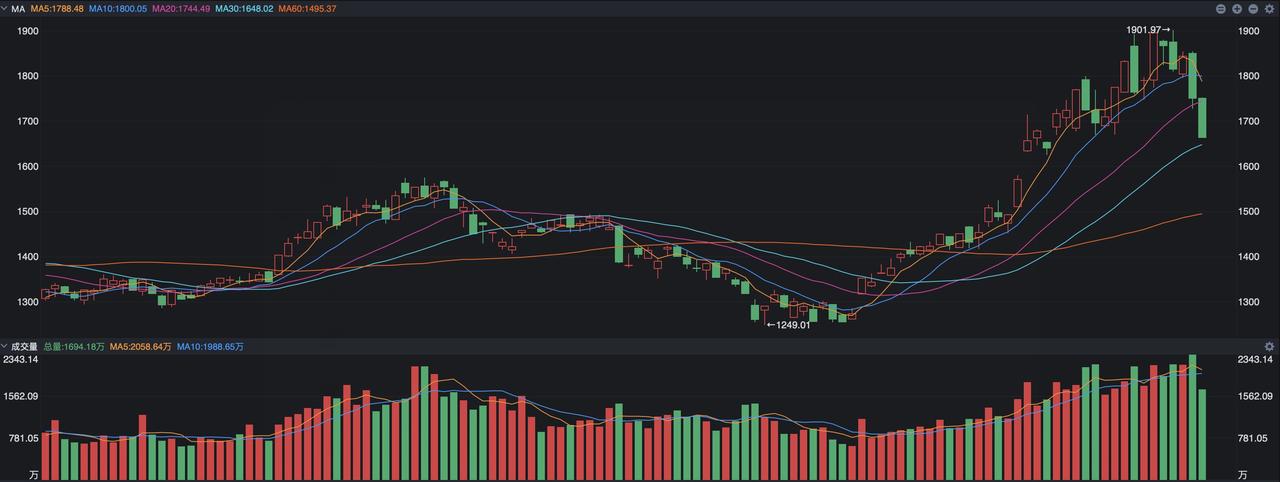Click the volume MA10:1988.65万 label
The height and width of the screenshot is (482, 1280).
pos(210,347)
